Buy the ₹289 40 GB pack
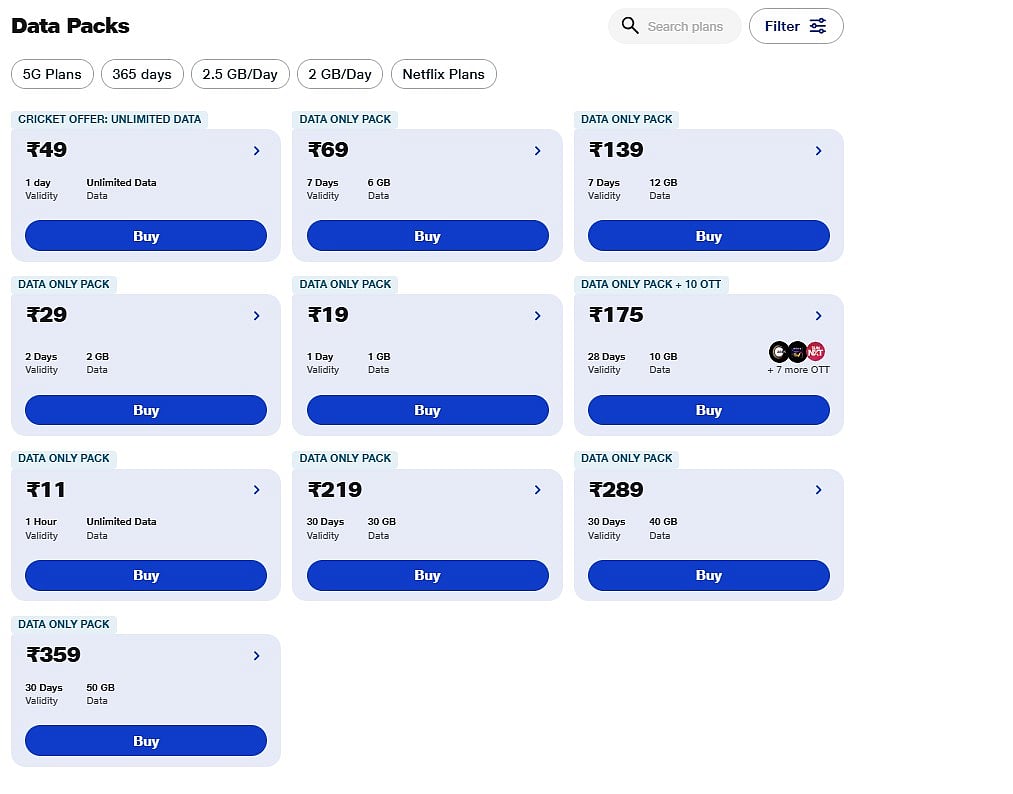This screenshot has width=1013, height=794. click(708, 575)
